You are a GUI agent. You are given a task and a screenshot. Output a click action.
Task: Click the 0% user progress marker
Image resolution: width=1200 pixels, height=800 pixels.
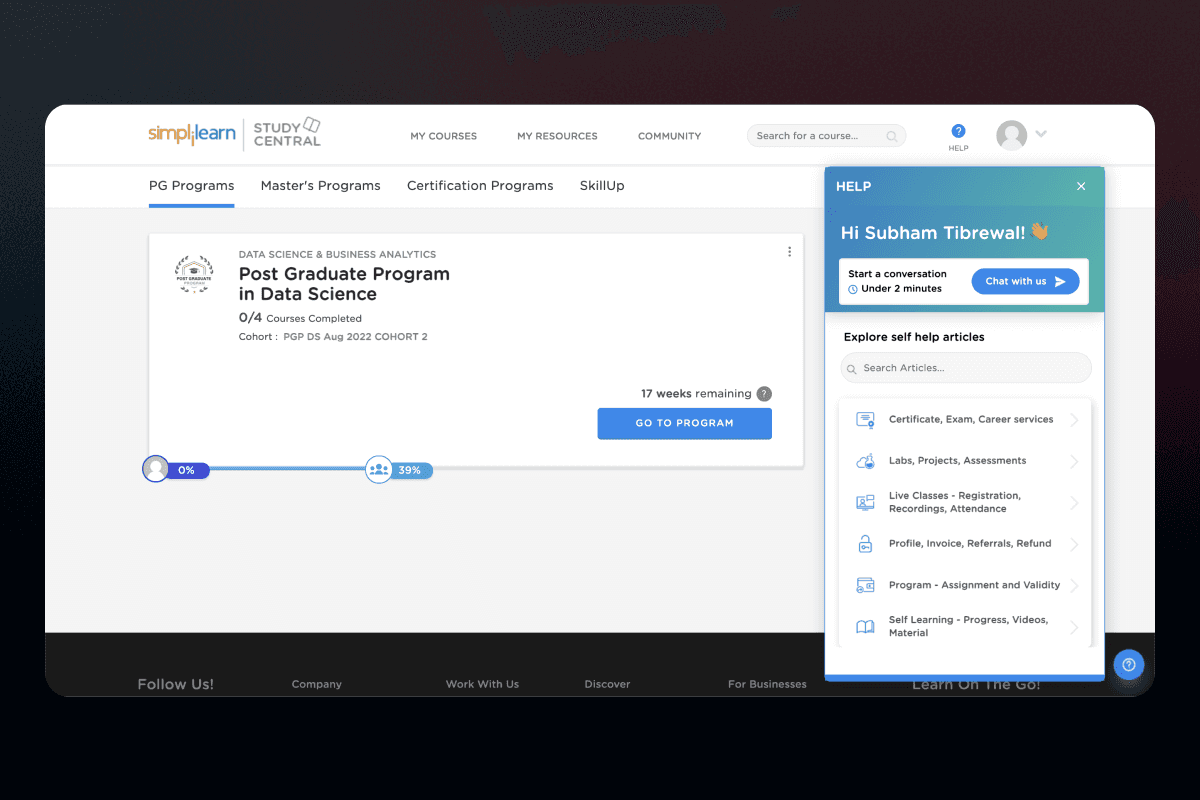[x=176, y=469]
